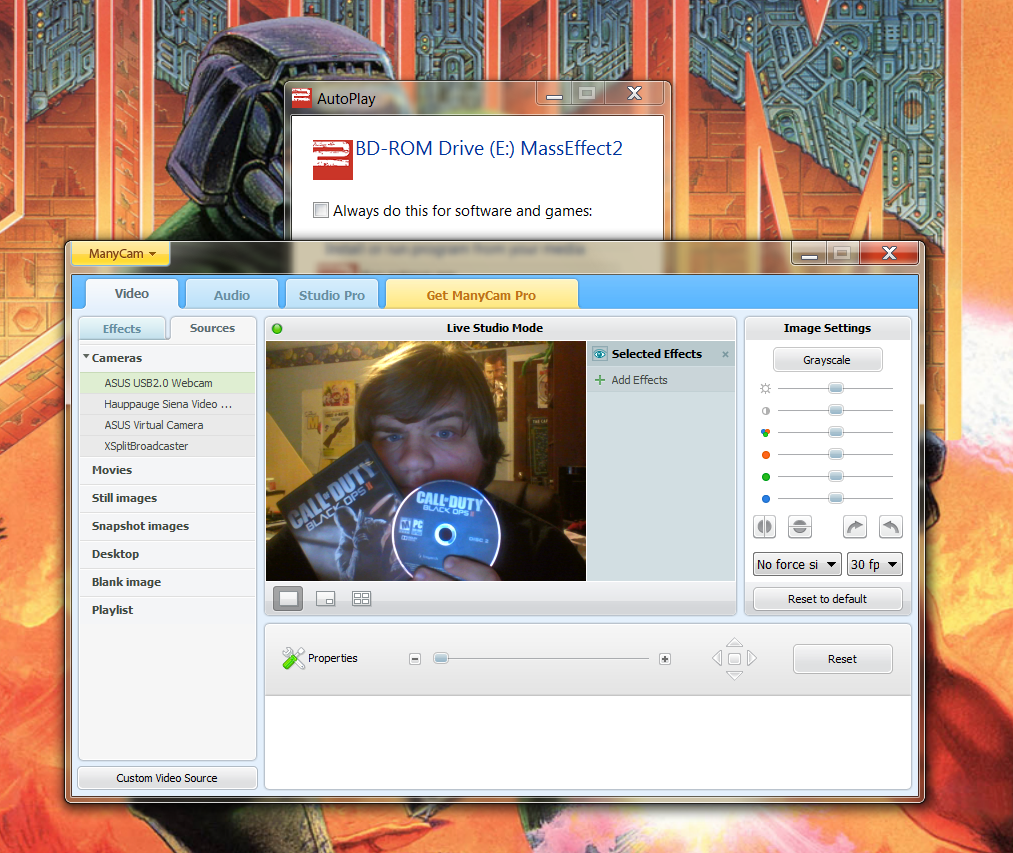Viewport: 1013px width, 853px height.
Task: Select ASUS Virtual Camera source
Action: [x=167, y=425]
